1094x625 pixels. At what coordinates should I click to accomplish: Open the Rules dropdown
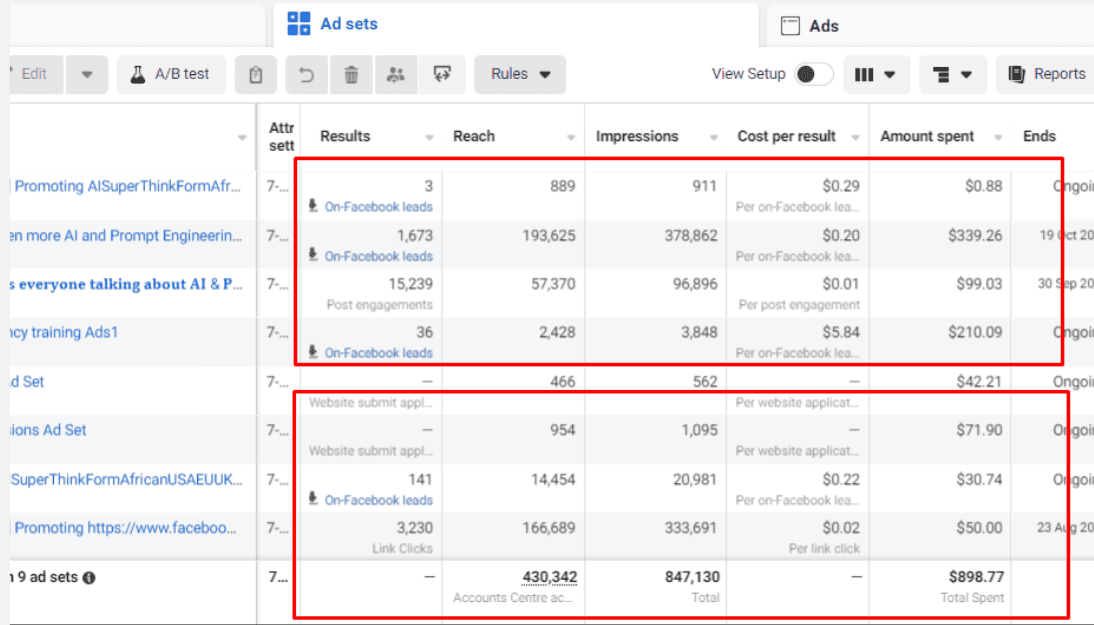(520, 74)
